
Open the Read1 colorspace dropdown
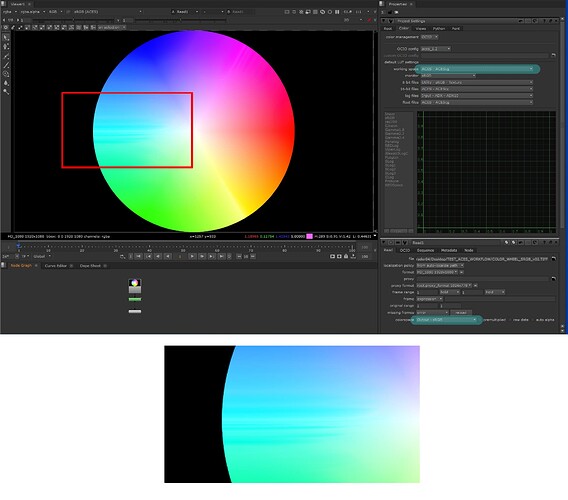tap(446, 320)
